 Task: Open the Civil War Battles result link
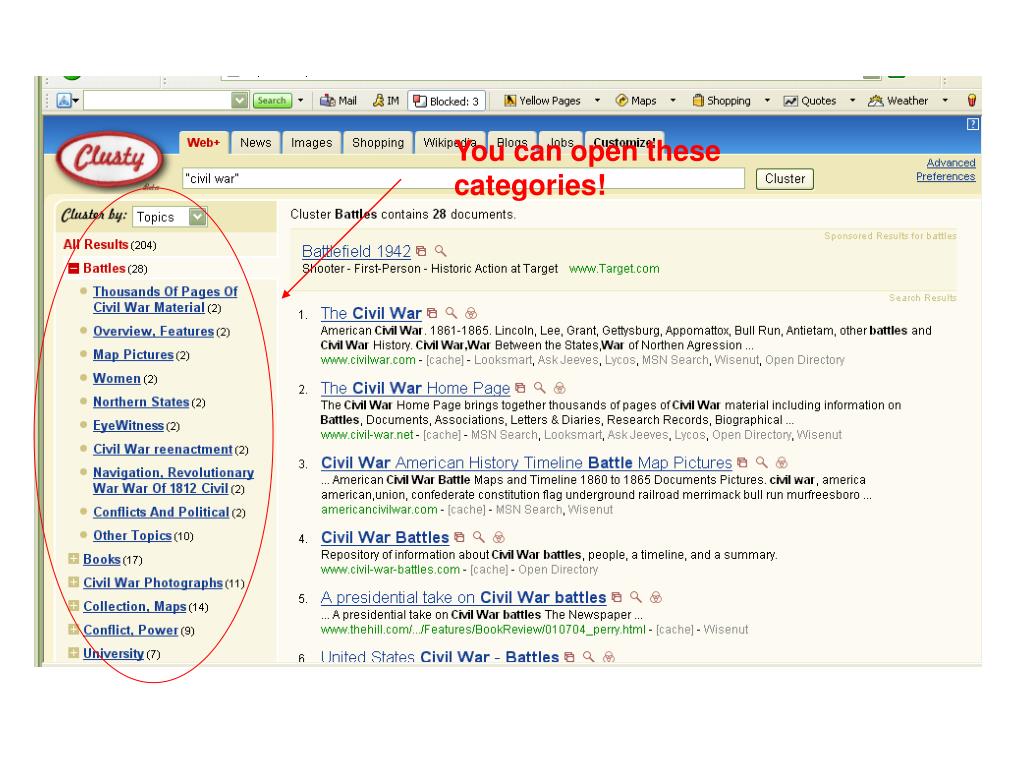point(385,537)
